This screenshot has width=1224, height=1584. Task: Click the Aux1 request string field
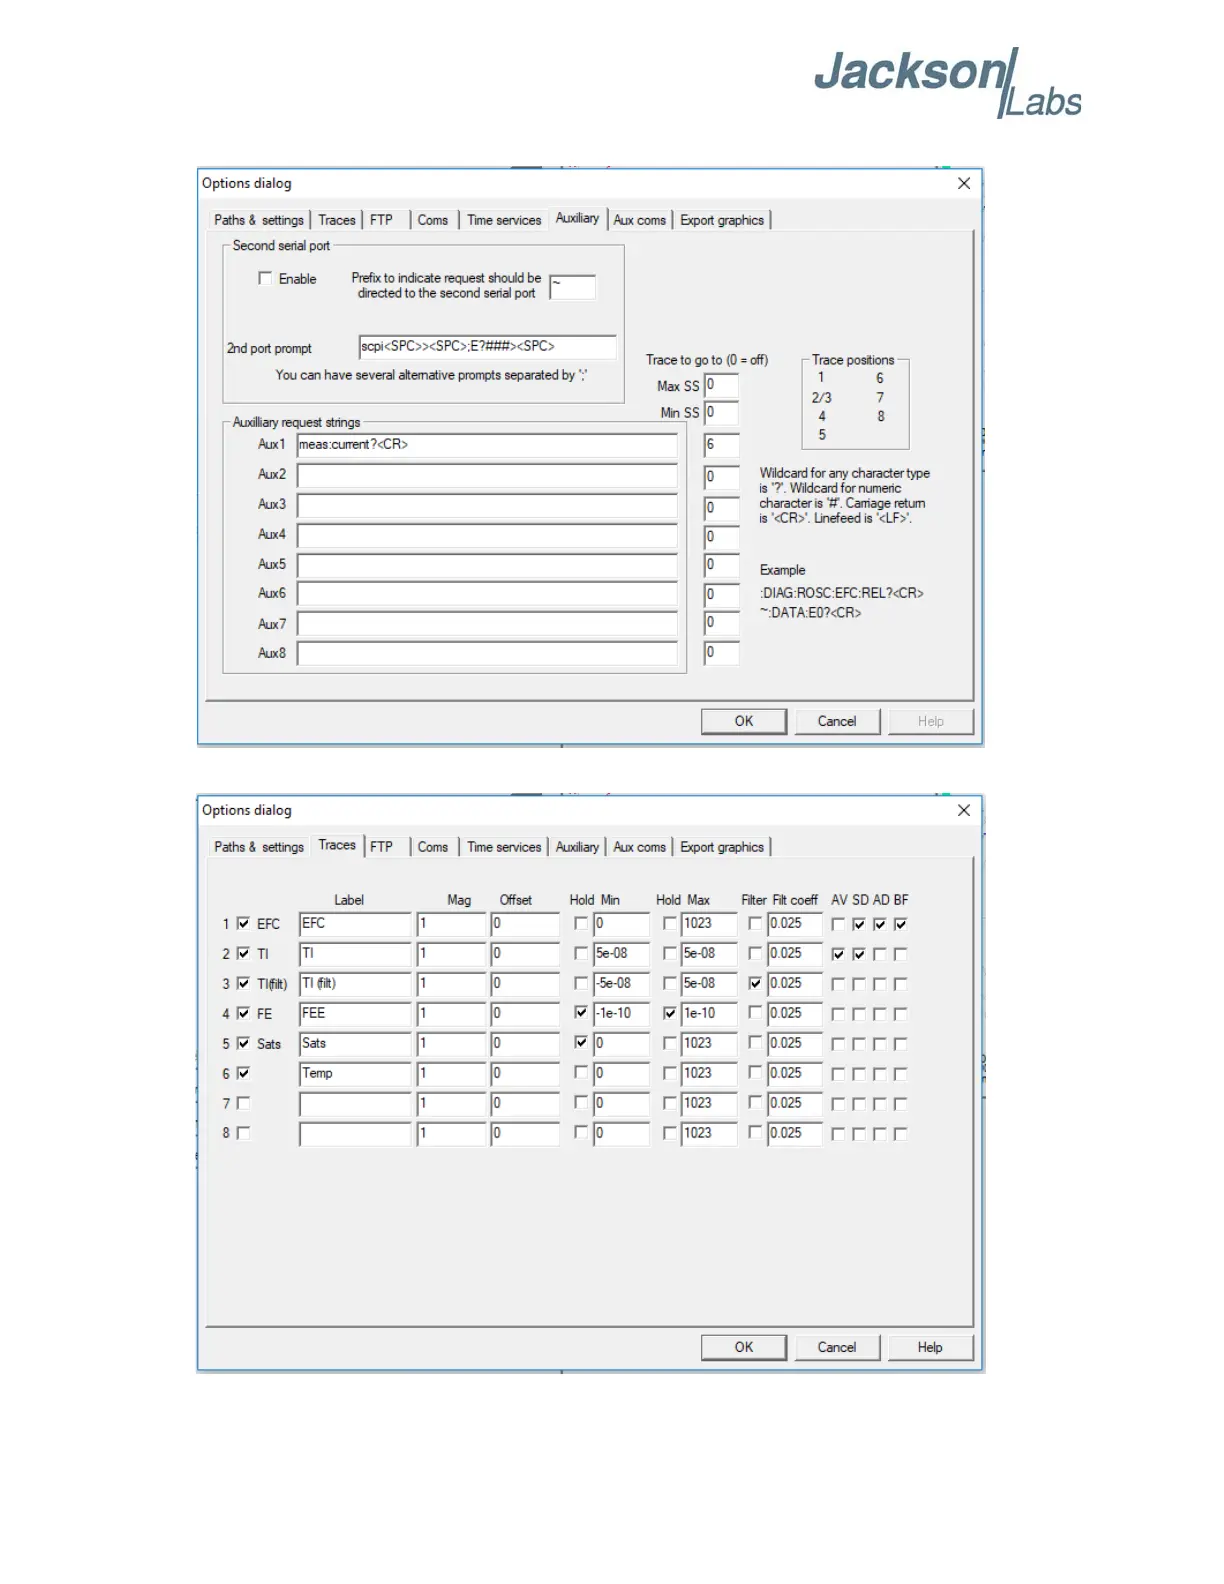click(x=486, y=445)
